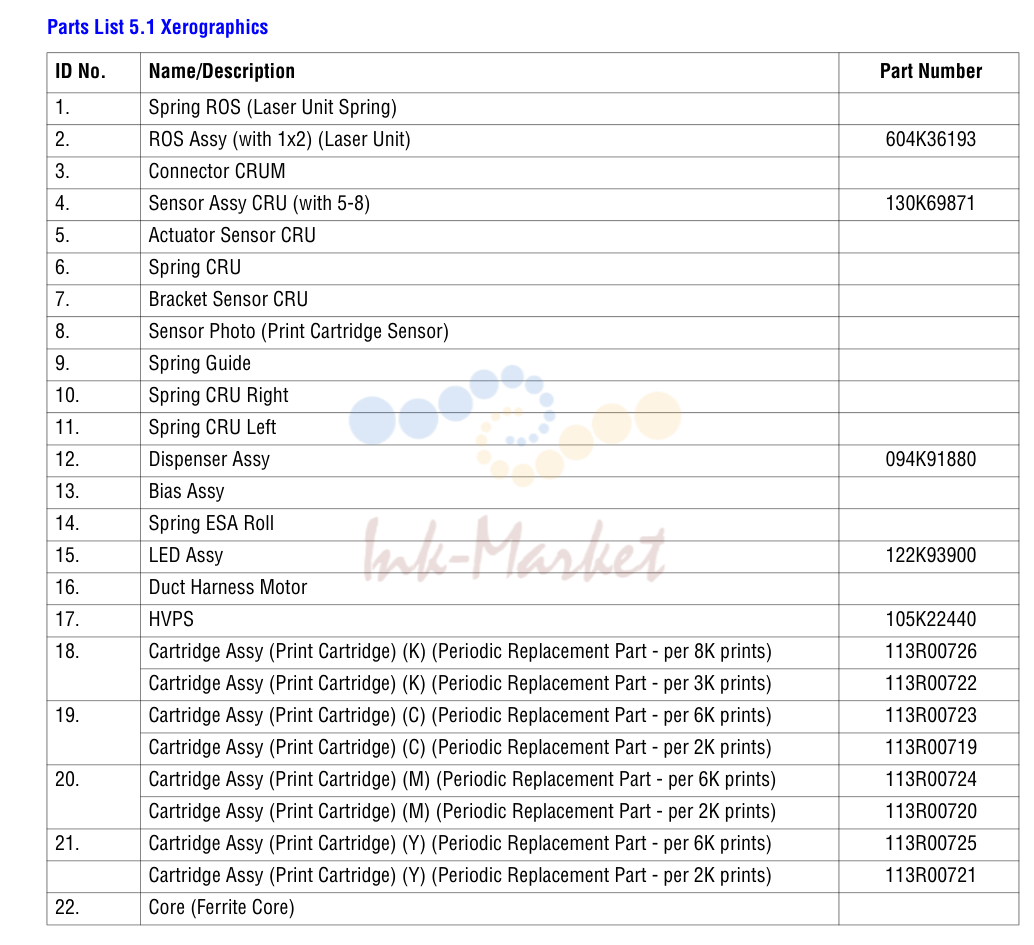Click the Core (Ferrite Core) entry
1034x945 pixels.
coord(221,907)
